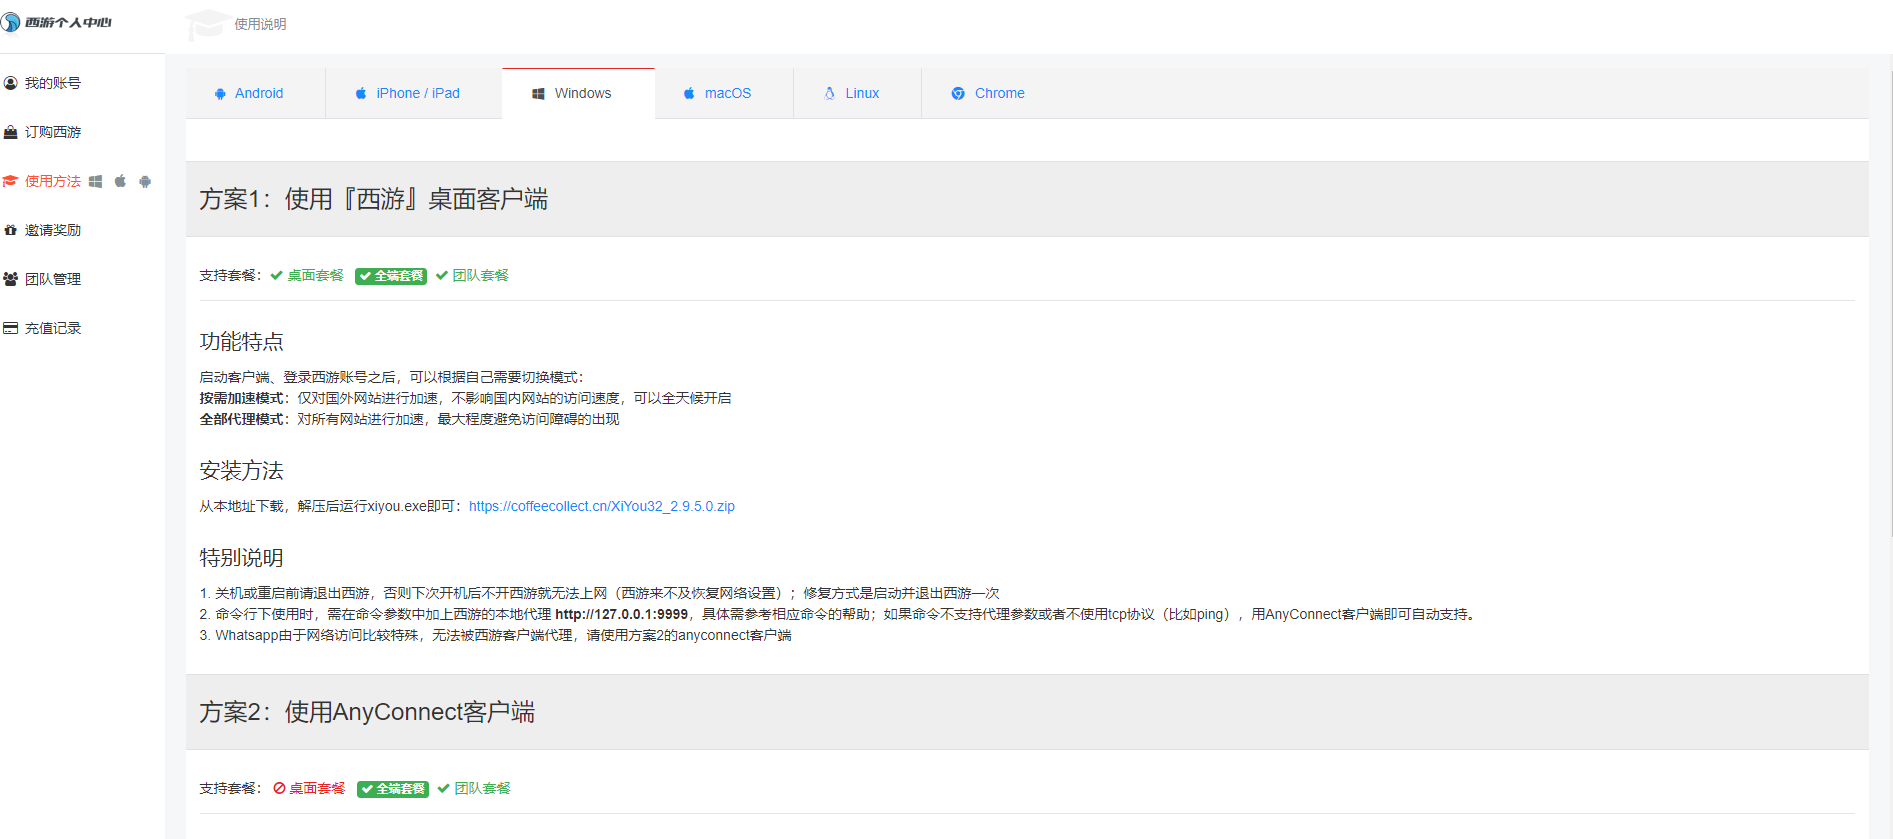Viewport: 1893px width, 839px height.
Task: Click the Linux penguin icon in tab
Action: [x=830, y=93]
